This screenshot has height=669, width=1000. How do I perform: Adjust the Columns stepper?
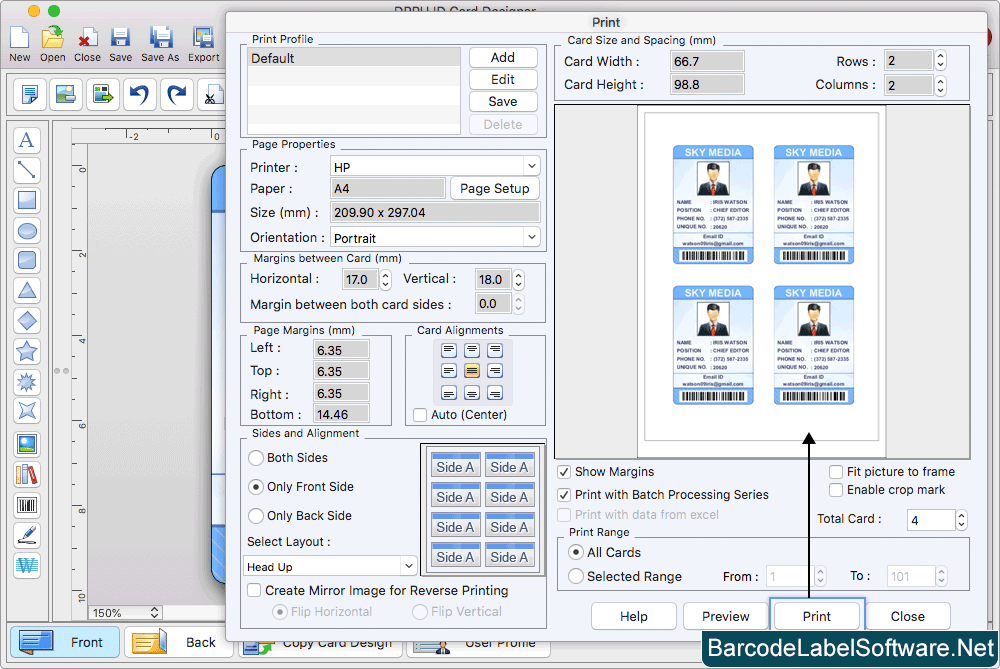pos(940,85)
